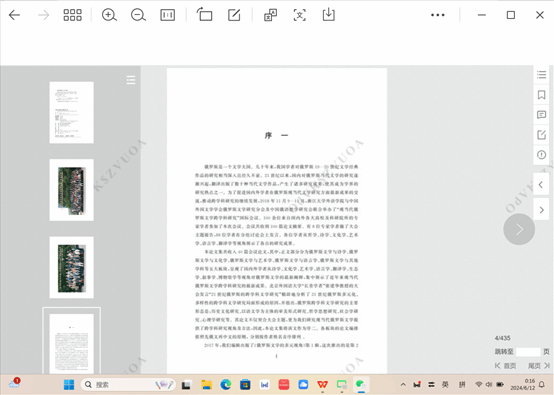554x395 pixels.
Task: Open the blue cloud app in taskbar
Action: point(303,384)
